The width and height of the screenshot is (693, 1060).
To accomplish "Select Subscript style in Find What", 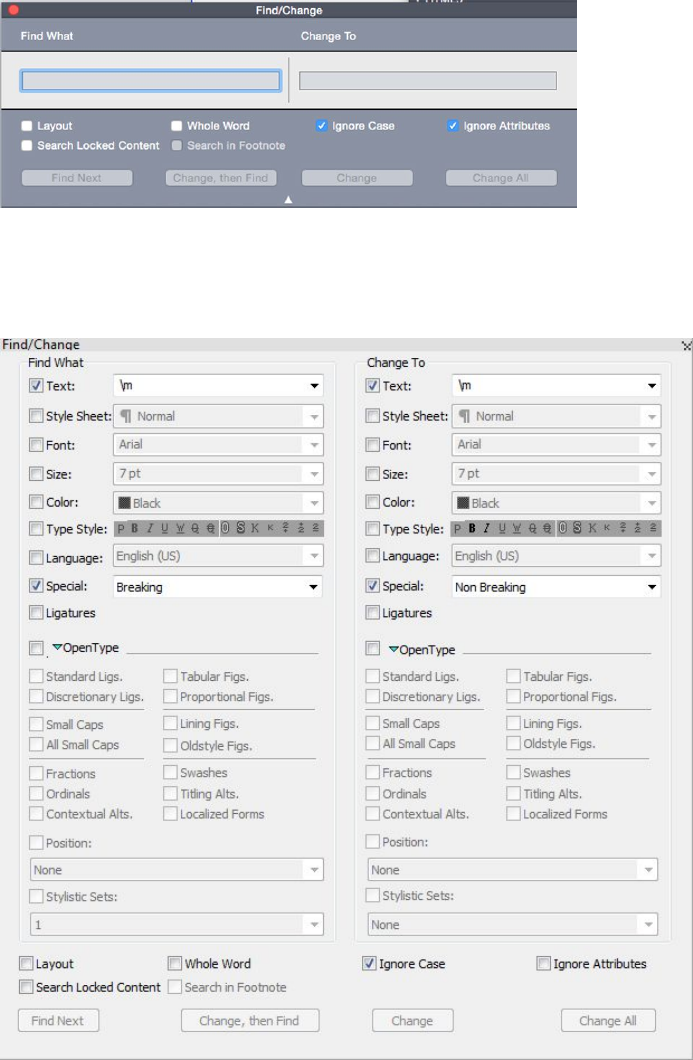I will [x=300, y=529].
